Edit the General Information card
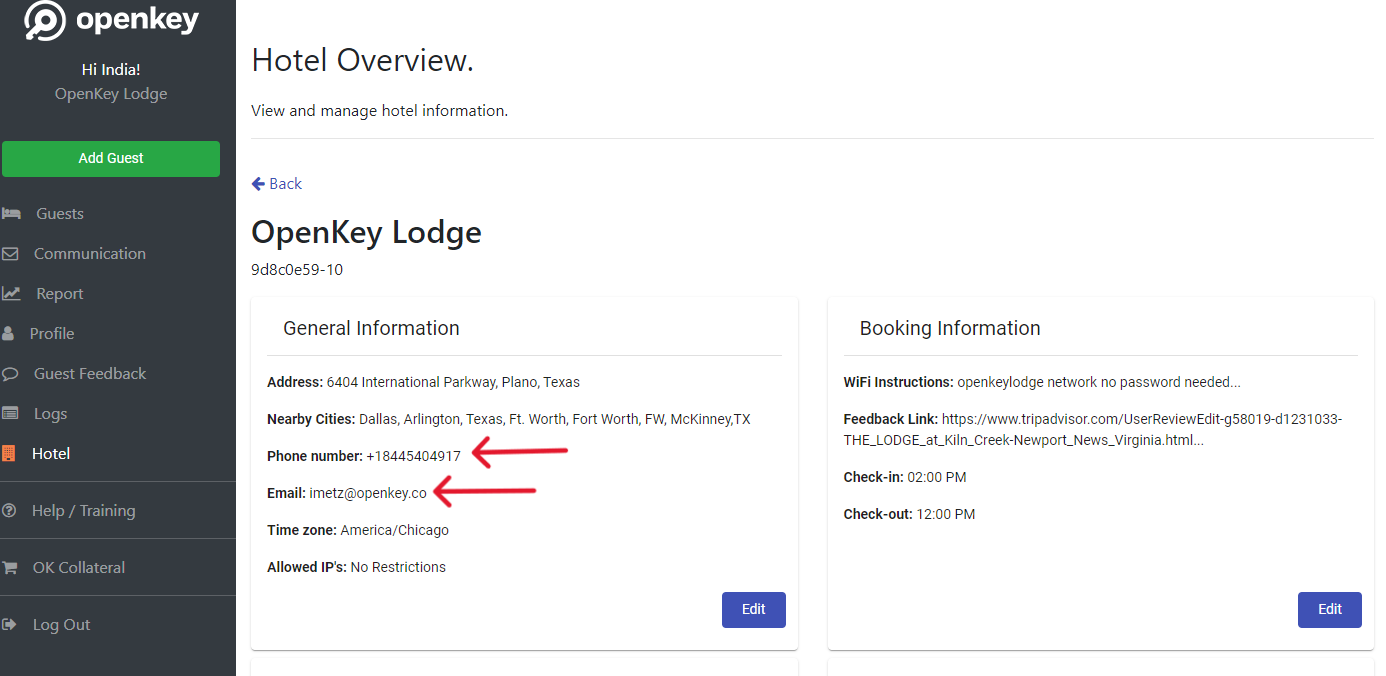 click(x=754, y=610)
